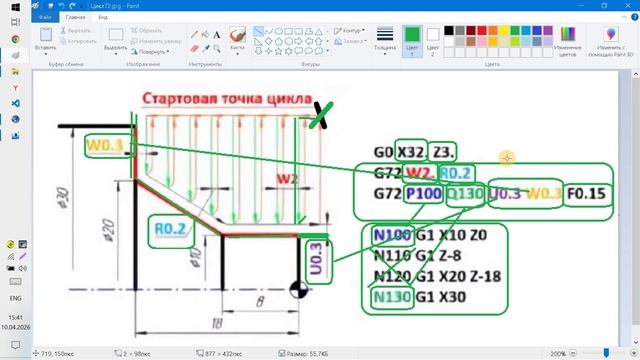Expand the Заливка (Fill) dropdown
This screenshot has height=360, width=640.
350,41
